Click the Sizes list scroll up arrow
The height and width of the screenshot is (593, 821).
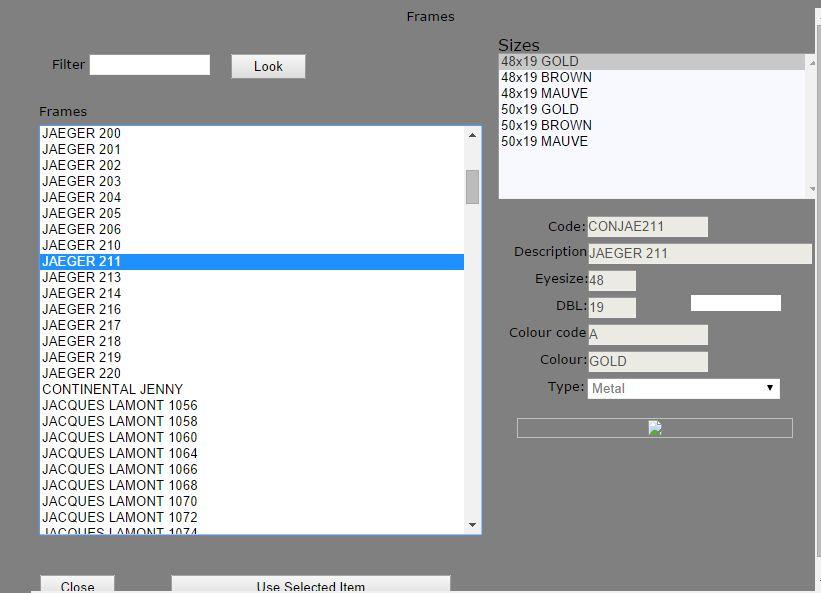(812, 63)
